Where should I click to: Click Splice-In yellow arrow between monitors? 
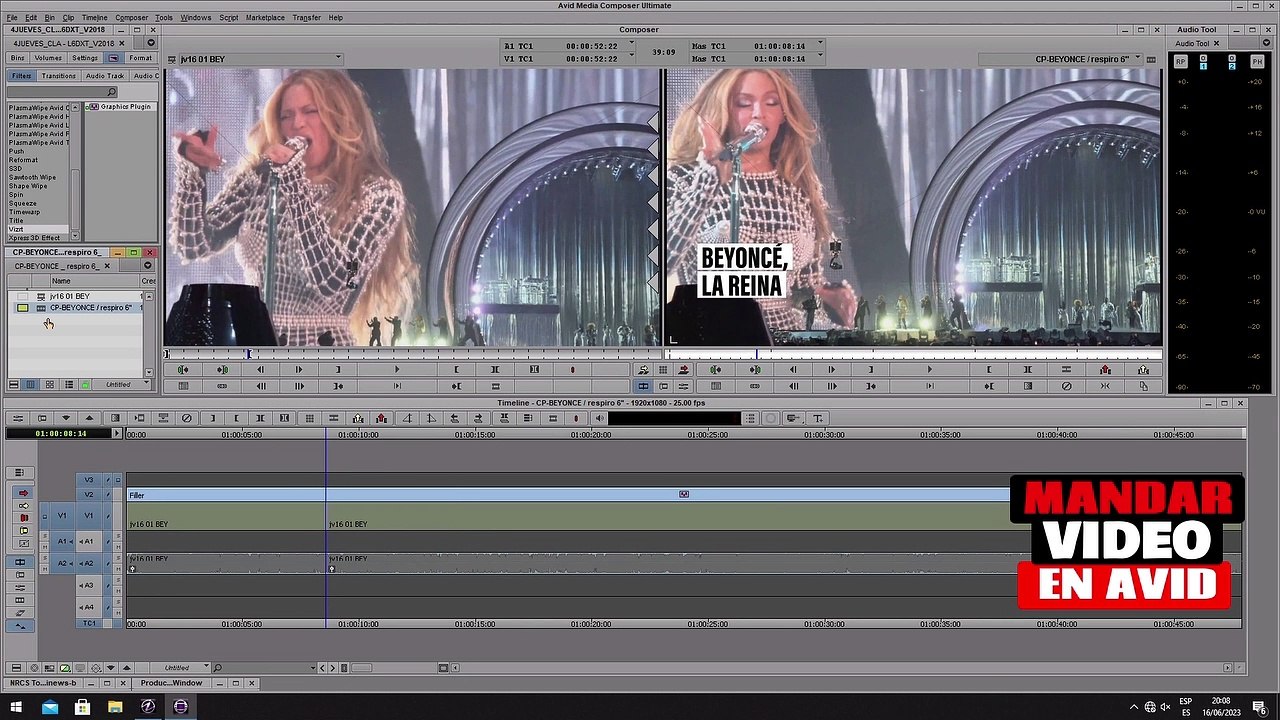click(x=644, y=370)
